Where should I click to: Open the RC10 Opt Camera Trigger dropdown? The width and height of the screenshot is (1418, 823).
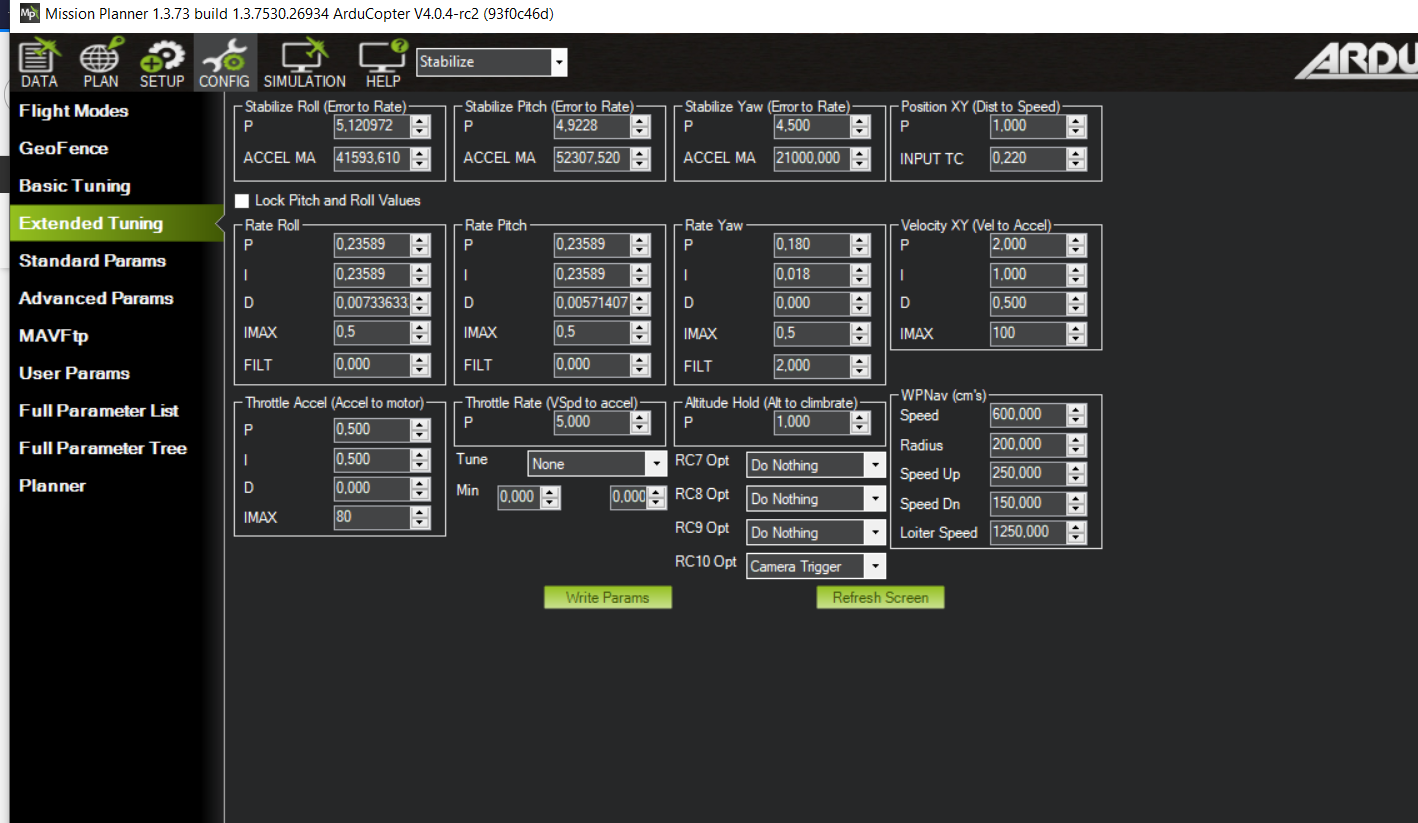816,567
